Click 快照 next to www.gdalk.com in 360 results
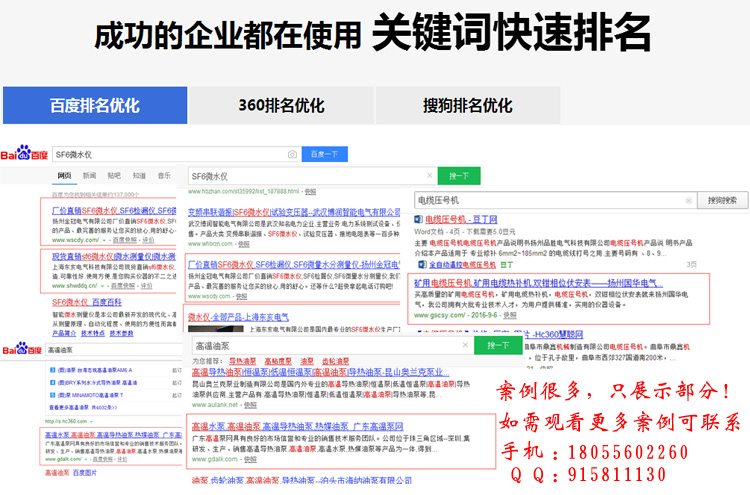 (x=250, y=459)
